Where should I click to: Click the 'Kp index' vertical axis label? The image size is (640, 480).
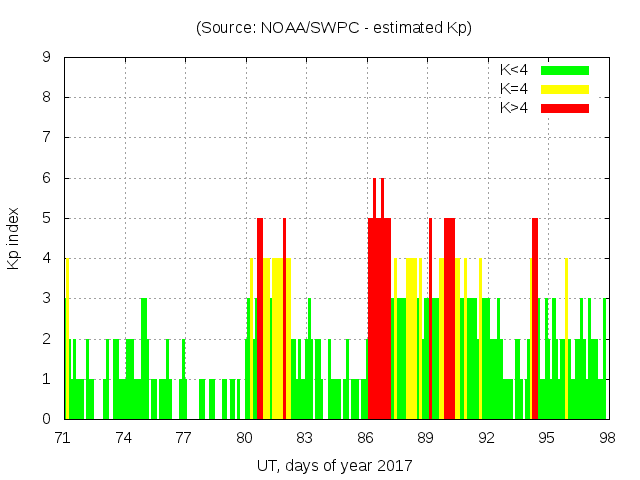coord(14,238)
